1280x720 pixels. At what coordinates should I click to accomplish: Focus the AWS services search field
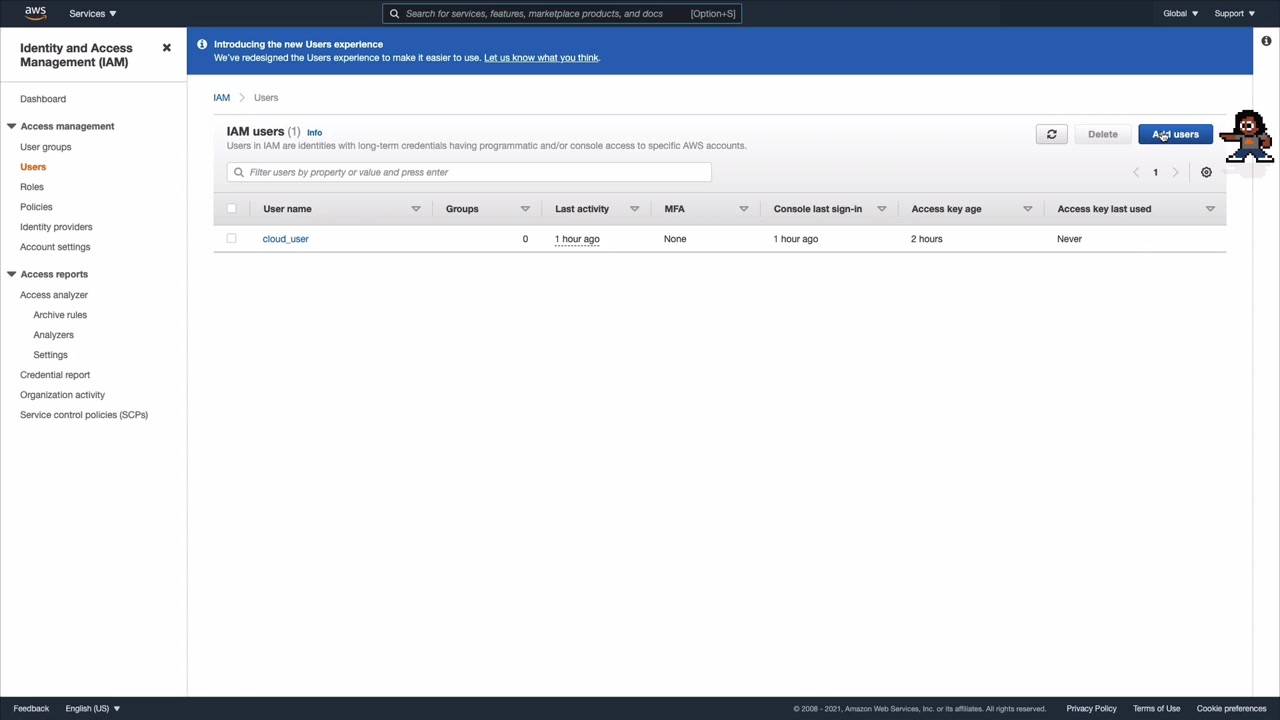[561, 14]
